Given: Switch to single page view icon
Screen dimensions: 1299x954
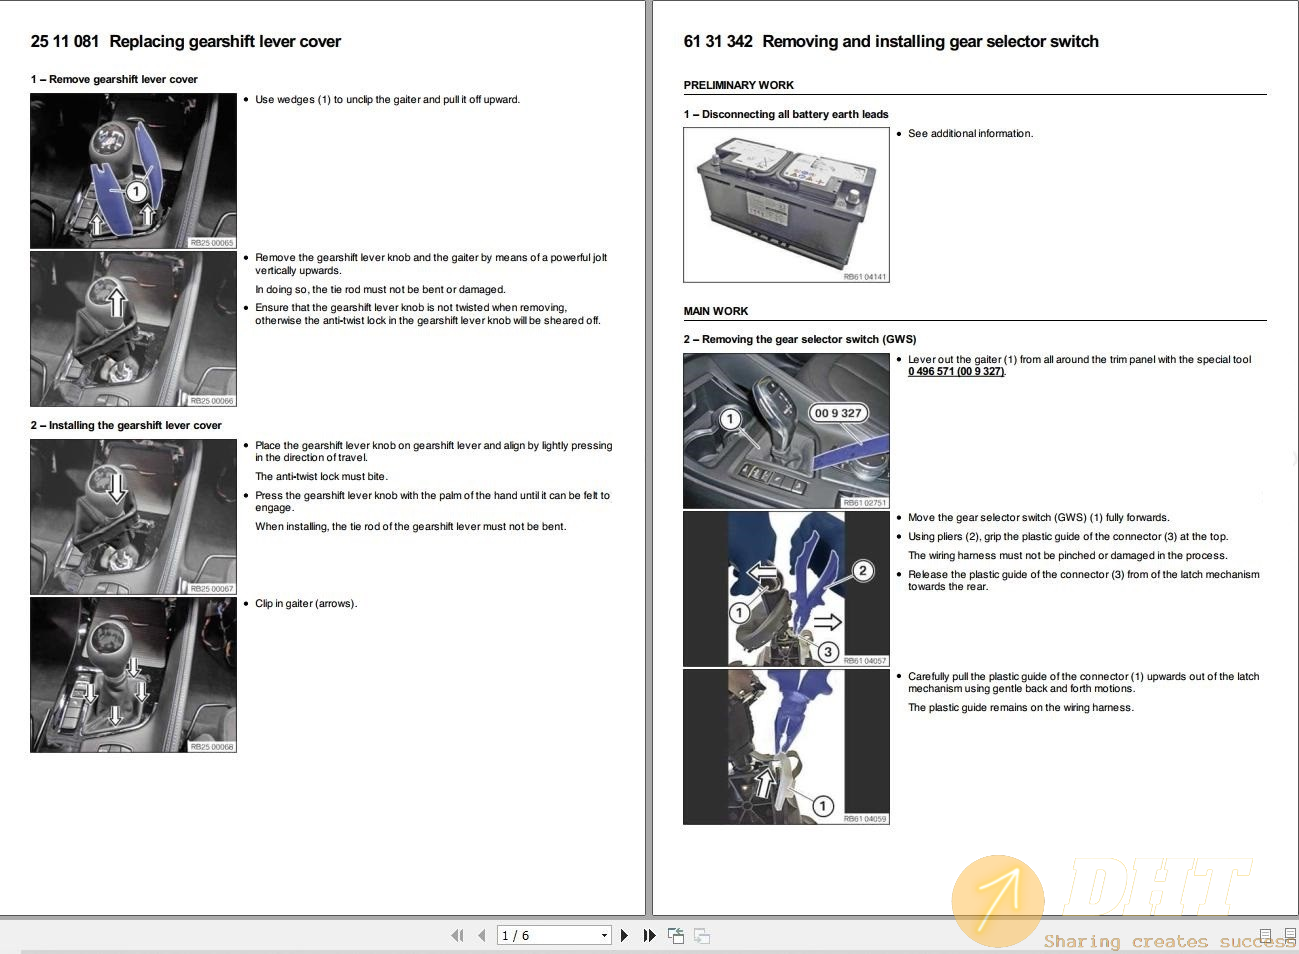Looking at the screenshot, I should (1266, 936).
